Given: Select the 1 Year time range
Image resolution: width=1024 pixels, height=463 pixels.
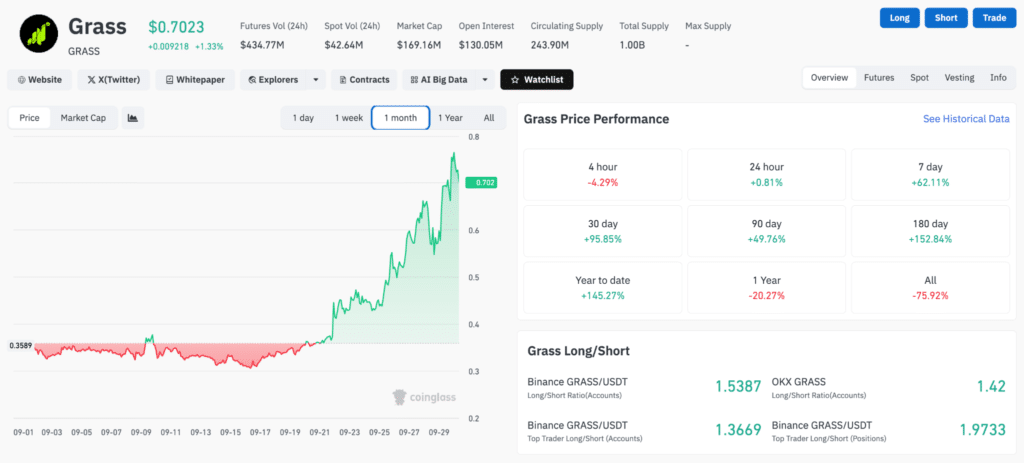Looking at the screenshot, I should click(450, 118).
